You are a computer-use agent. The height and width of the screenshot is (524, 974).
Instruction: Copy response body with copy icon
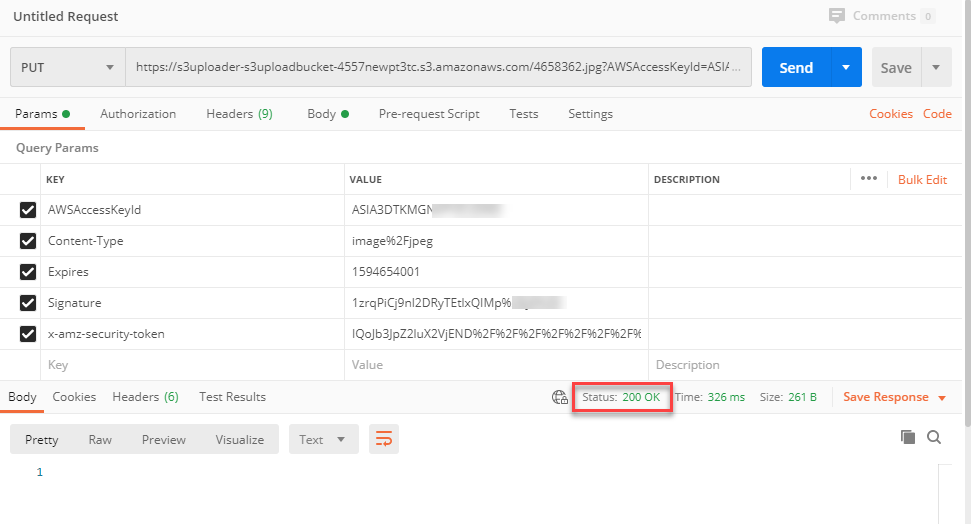click(x=908, y=437)
